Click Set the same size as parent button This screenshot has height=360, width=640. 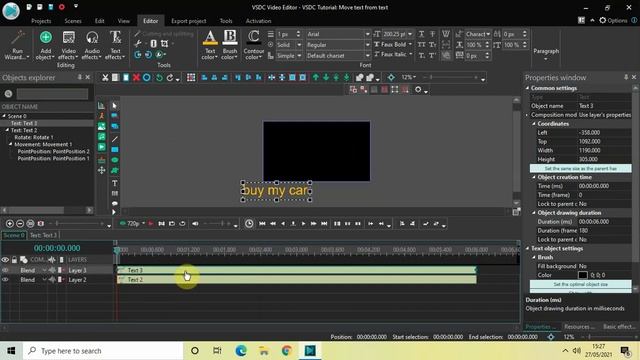[580, 168]
